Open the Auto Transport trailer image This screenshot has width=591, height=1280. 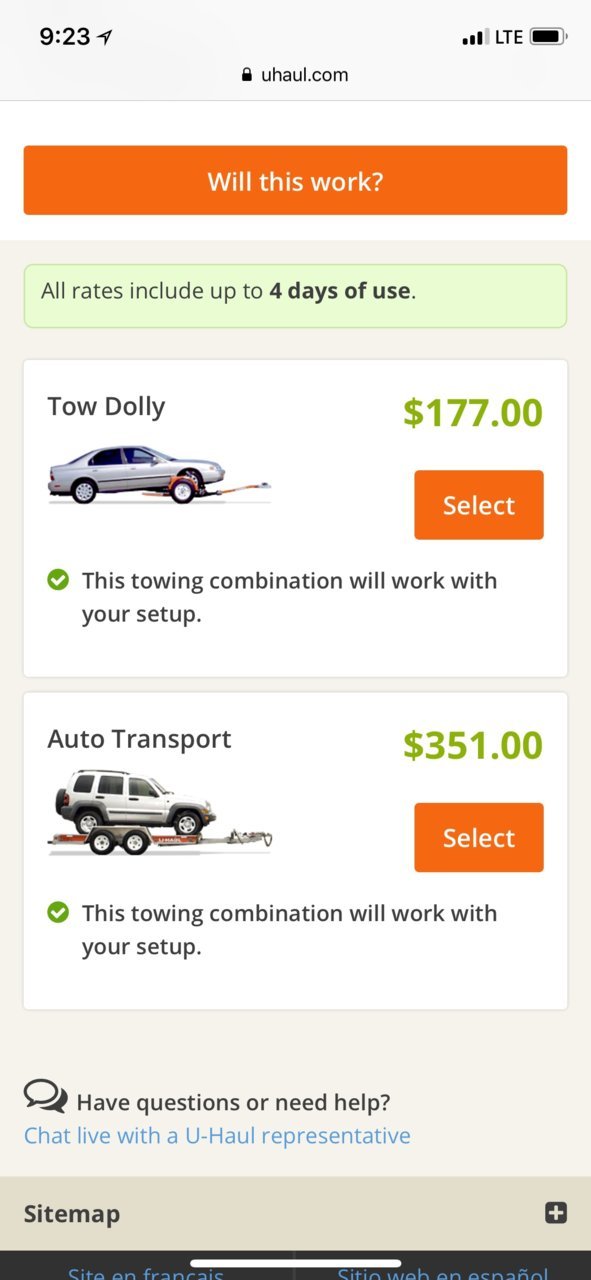click(159, 812)
